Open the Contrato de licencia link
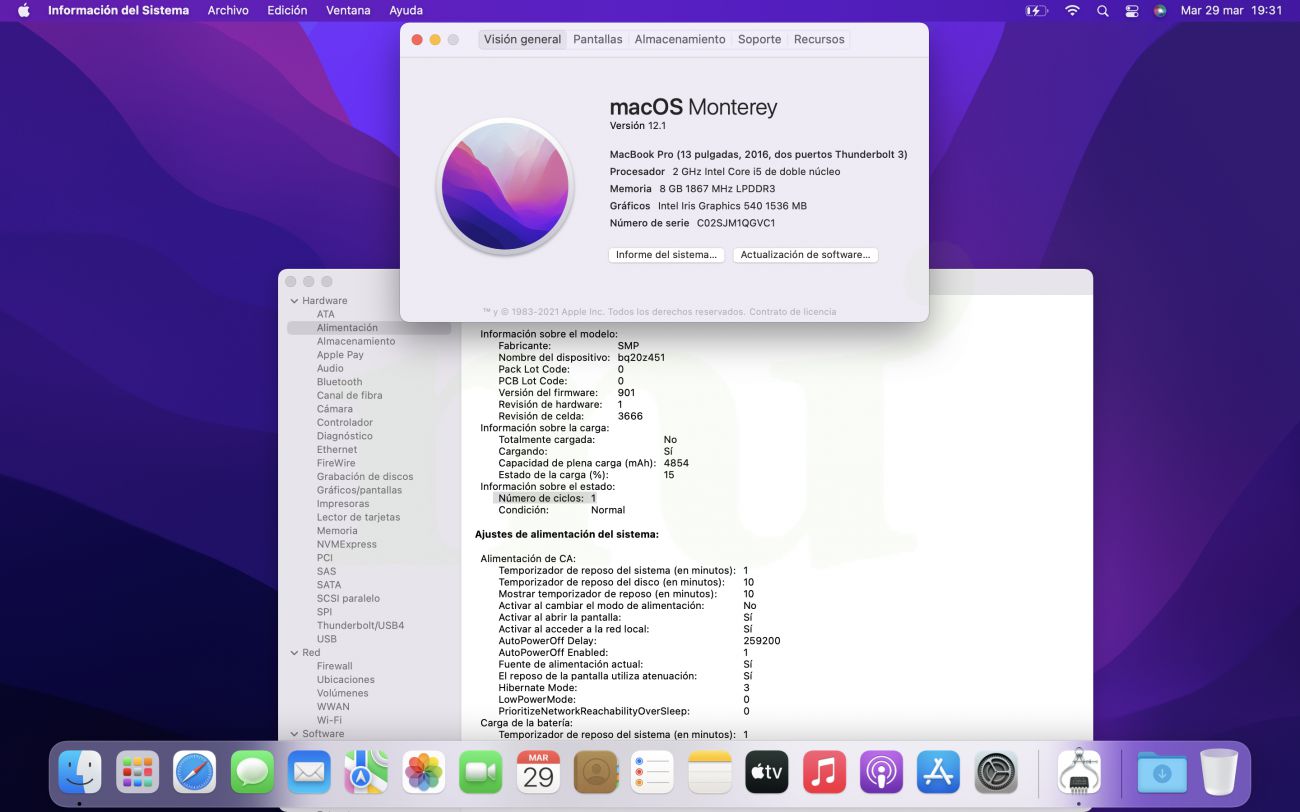 click(x=792, y=312)
